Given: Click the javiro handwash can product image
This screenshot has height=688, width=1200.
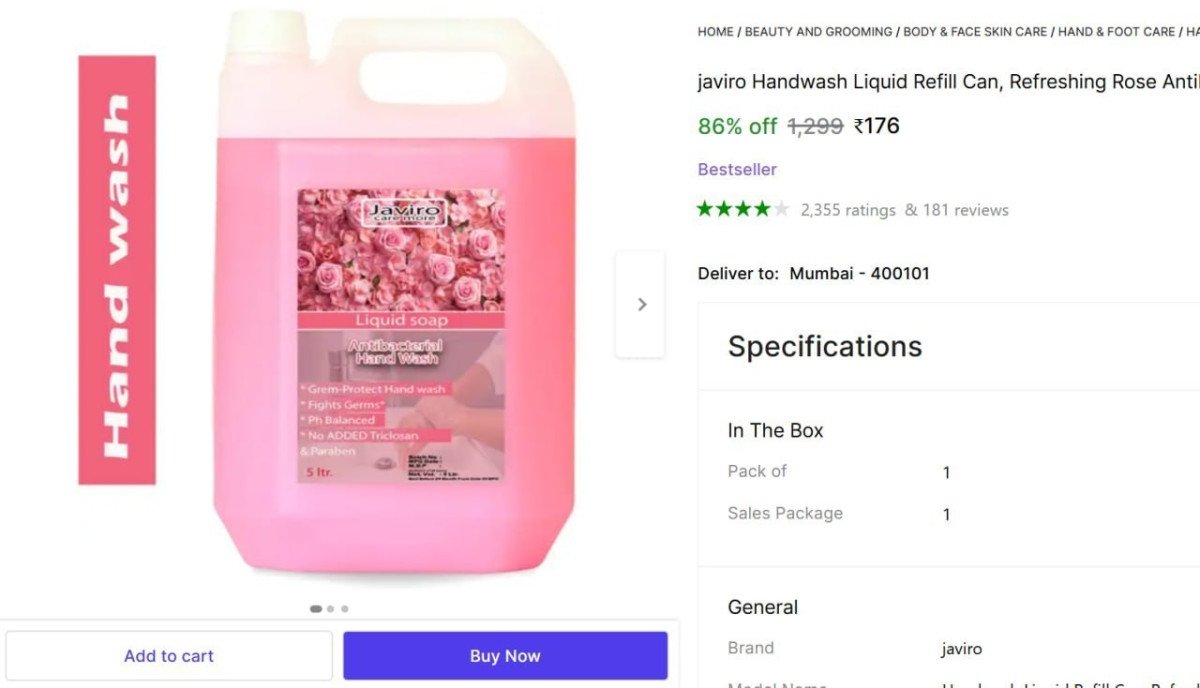Looking at the screenshot, I should pos(396,300).
